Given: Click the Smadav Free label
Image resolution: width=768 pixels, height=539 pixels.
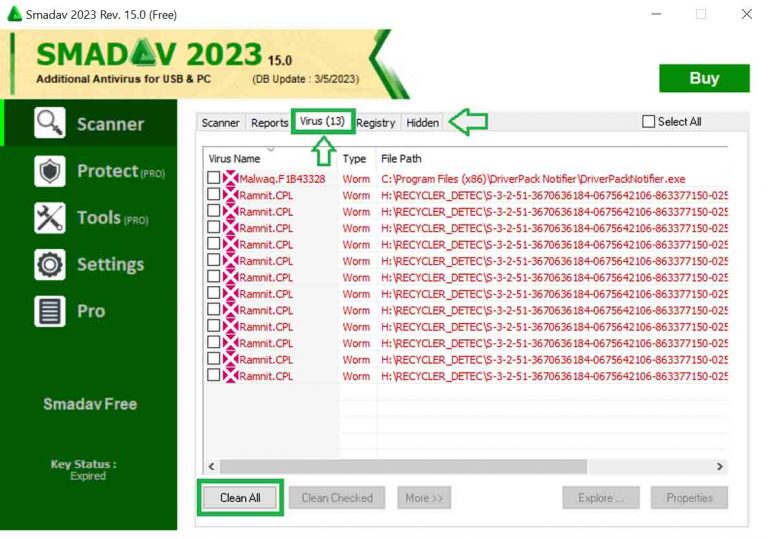Looking at the screenshot, I should [90, 404].
